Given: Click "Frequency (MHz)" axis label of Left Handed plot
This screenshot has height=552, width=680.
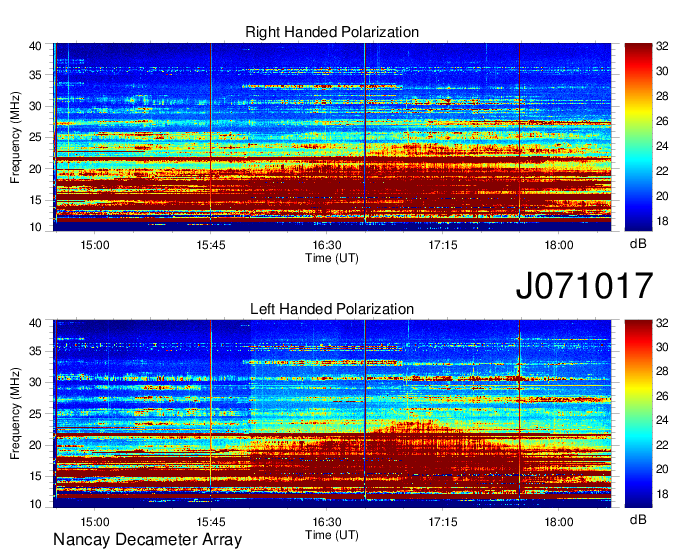Looking at the screenshot, I should [x=15, y=414].
